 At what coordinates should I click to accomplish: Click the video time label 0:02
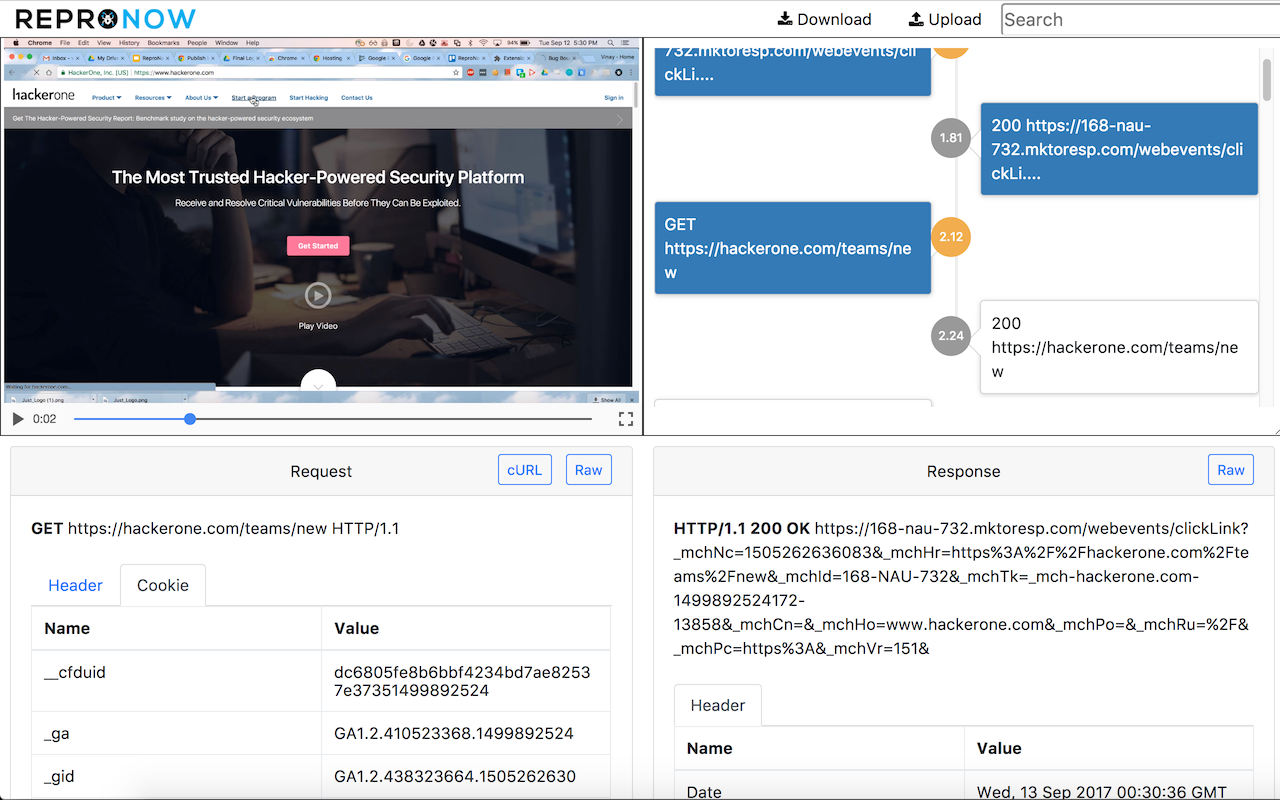45,419
